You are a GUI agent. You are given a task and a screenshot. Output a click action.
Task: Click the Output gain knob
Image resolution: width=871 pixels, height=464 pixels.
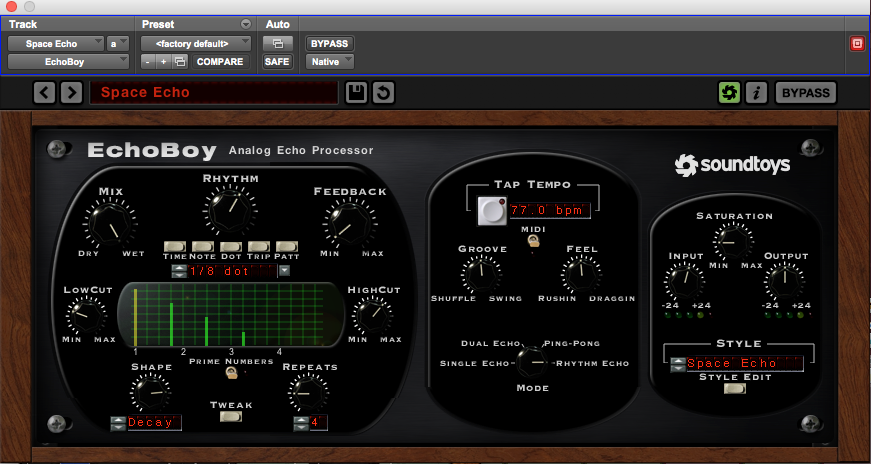coord(784,281)
